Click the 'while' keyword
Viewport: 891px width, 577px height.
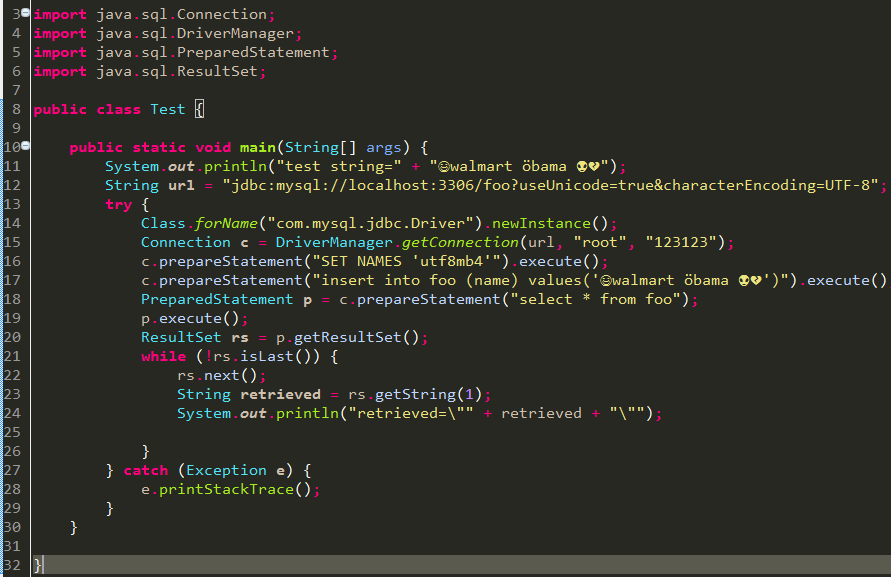click(x=164, y=356)
